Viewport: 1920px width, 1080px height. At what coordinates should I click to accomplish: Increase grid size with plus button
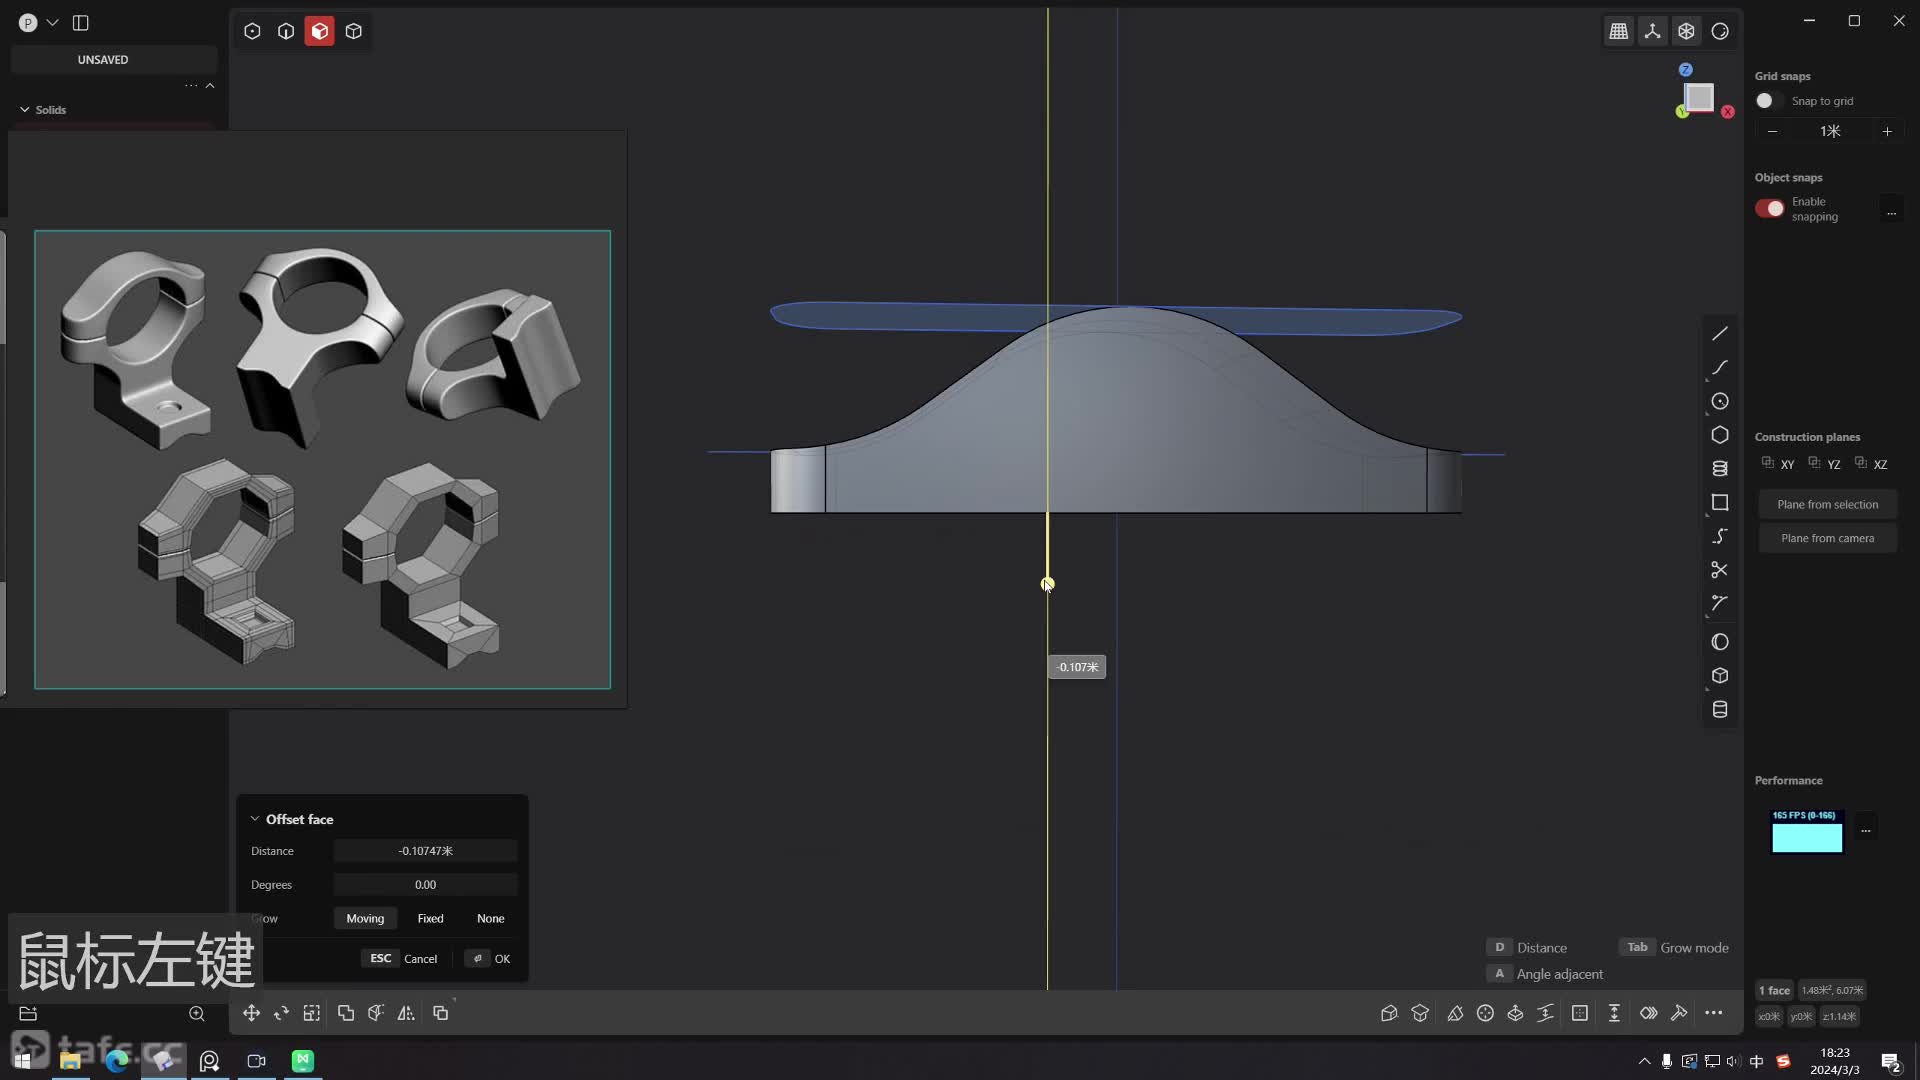point(1887,131)
